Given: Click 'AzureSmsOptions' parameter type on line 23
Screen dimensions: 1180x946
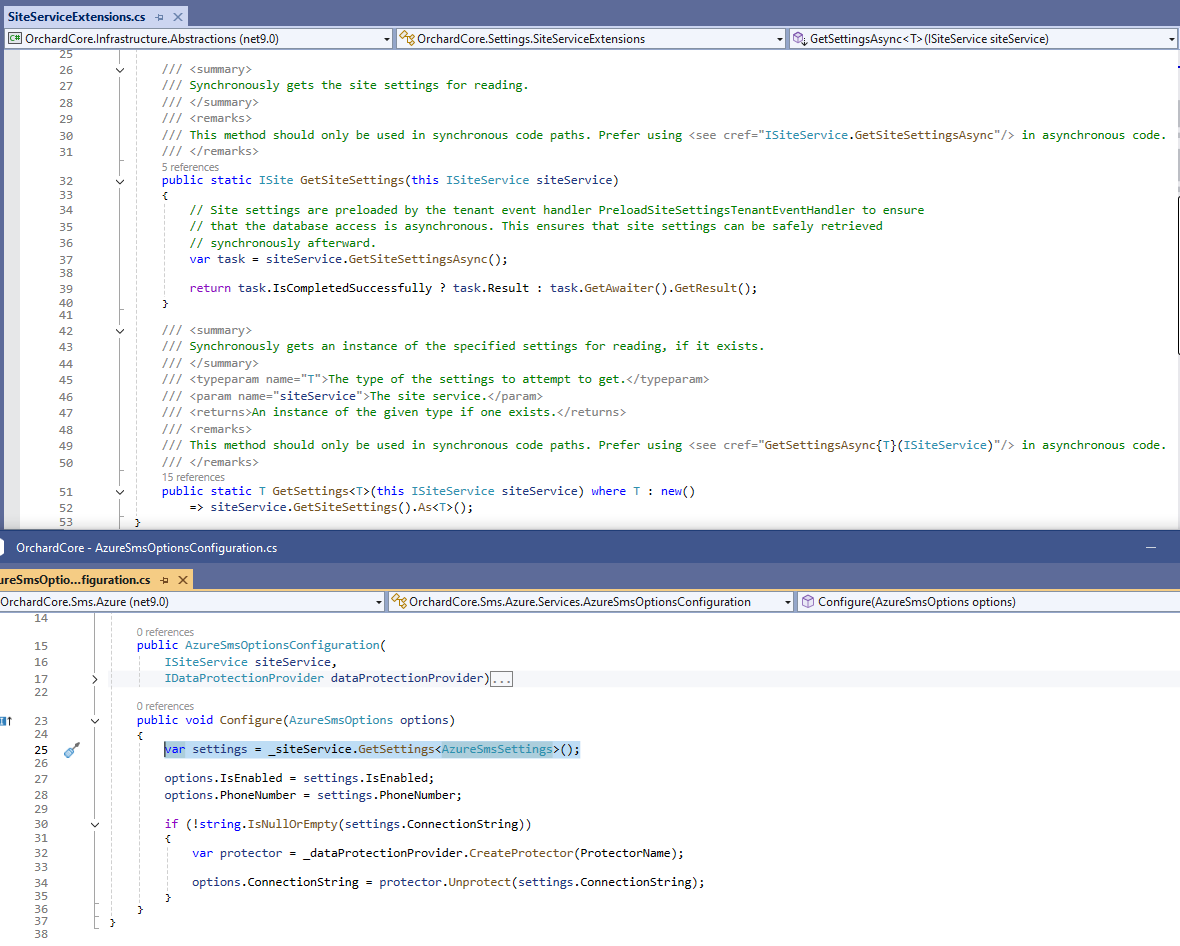Looking at the screenshot, I should click(x=341, y=720).
